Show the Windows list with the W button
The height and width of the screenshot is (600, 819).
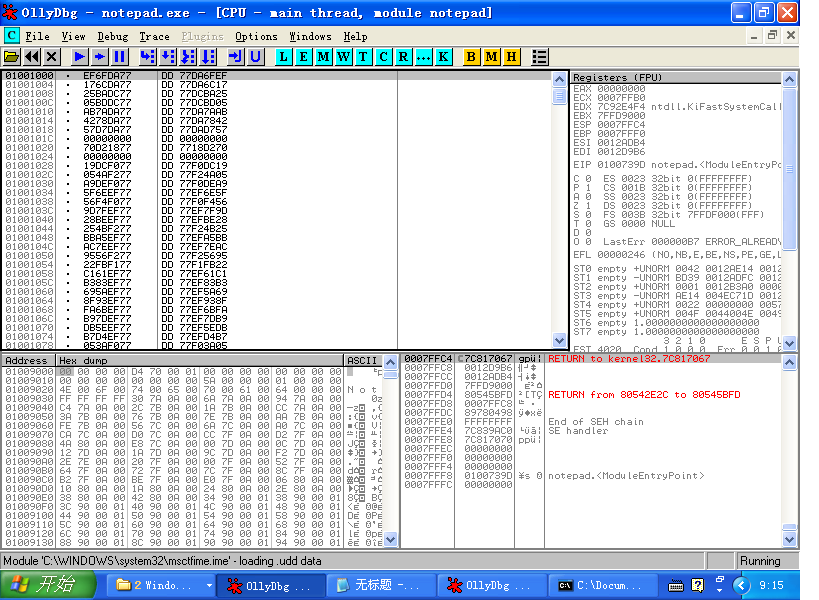tap(343, 56)
